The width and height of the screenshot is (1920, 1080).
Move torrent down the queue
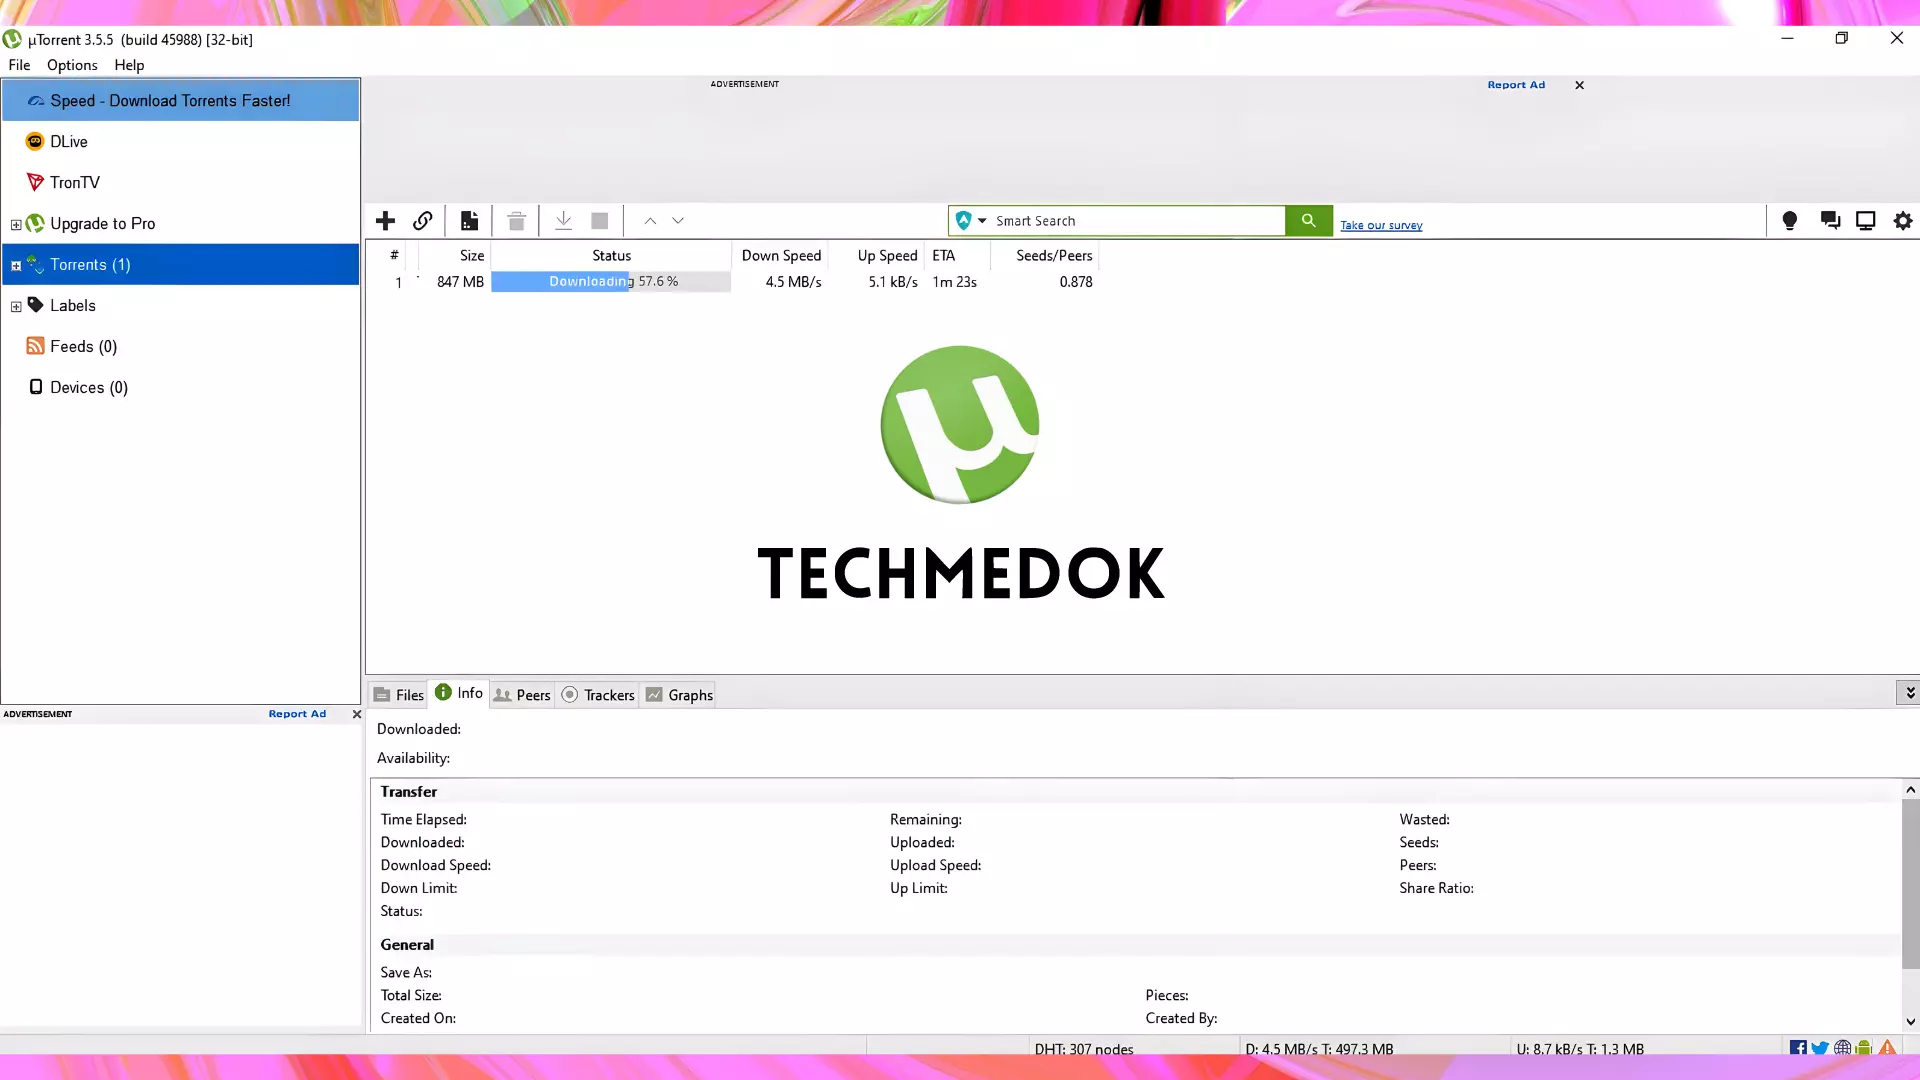tap(678, 221)
